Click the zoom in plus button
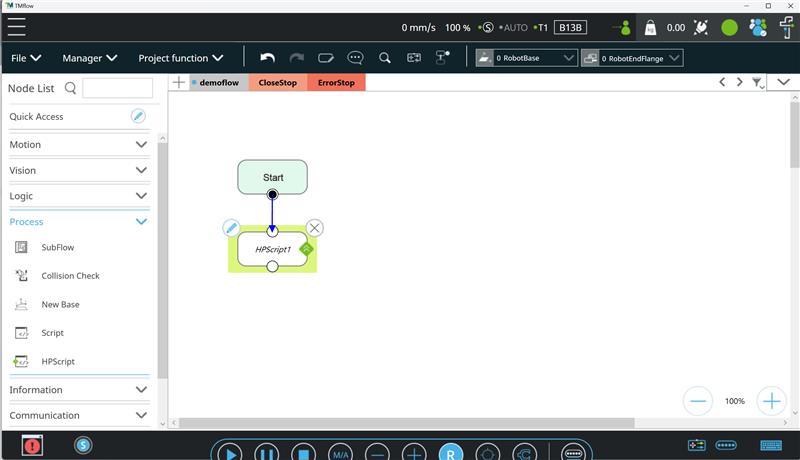 click(771, 401)
